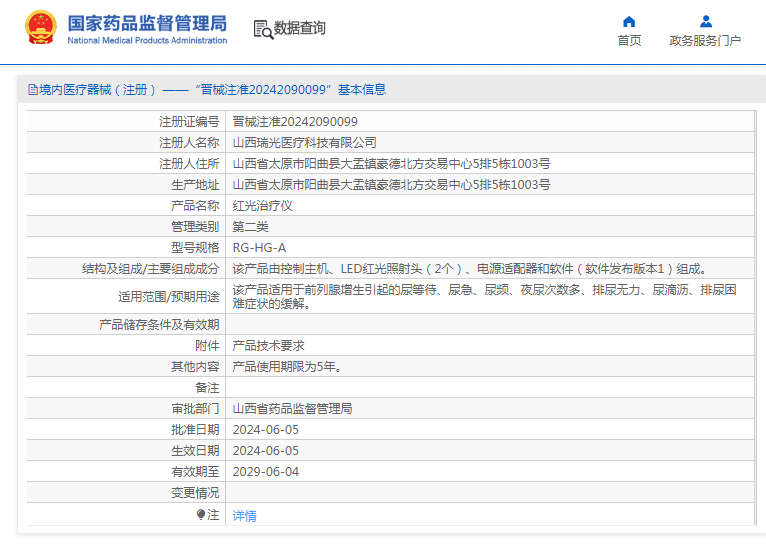Select 产品使用期限为5年 text
This screenshot has width=766, height=544.
287,367
